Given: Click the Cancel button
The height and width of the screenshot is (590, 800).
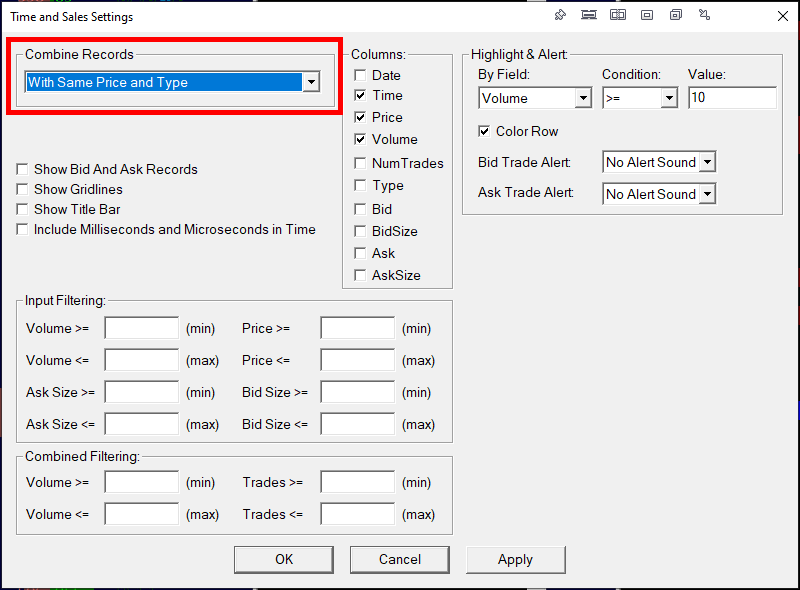Looking at the screenshot, I should pyautogui.click(x=399, y=559).
